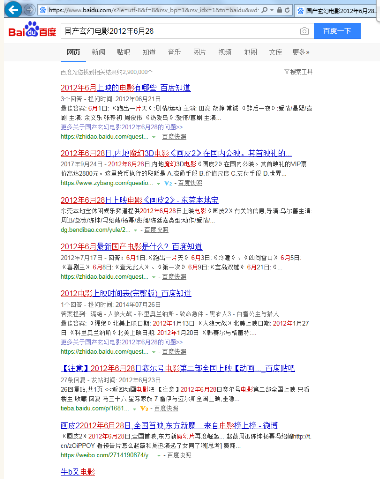The width and height of the screenshot is (380, 479).
Task: Click the Baidu favicon at address bar start
Action: [x=43, y=10]
